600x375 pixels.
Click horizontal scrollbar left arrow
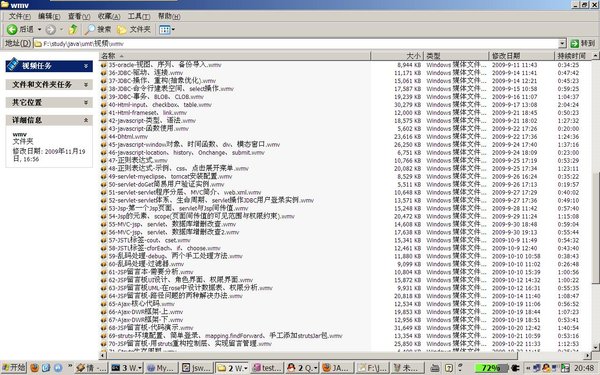point(103,355)
